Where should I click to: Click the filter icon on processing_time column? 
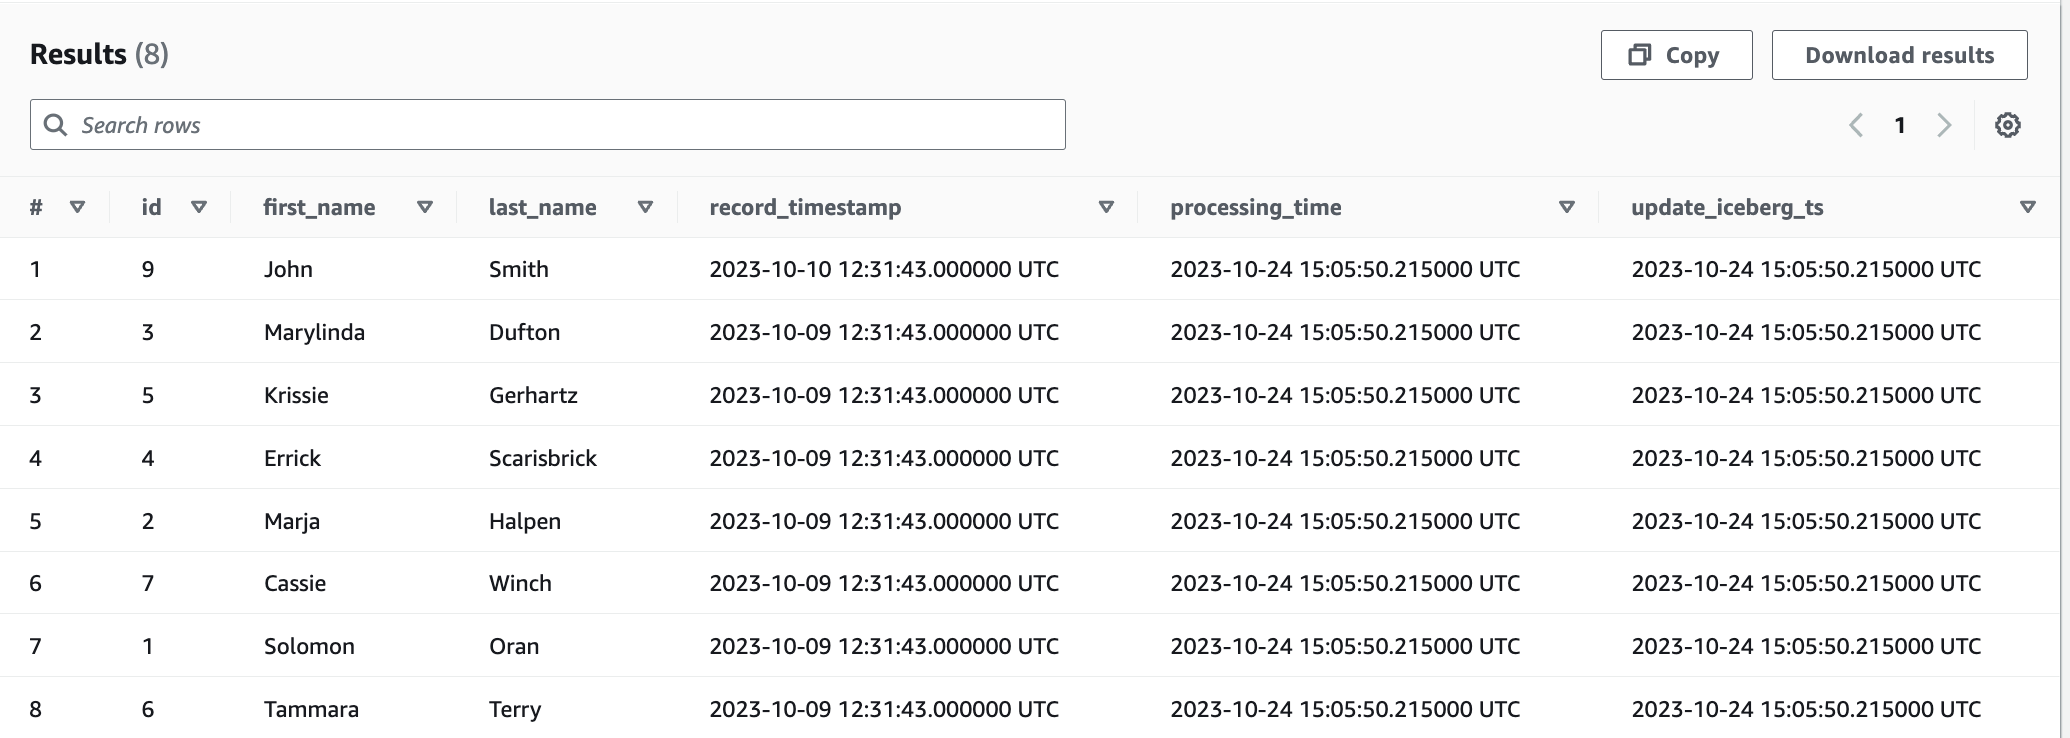[x=1567, y=207]
